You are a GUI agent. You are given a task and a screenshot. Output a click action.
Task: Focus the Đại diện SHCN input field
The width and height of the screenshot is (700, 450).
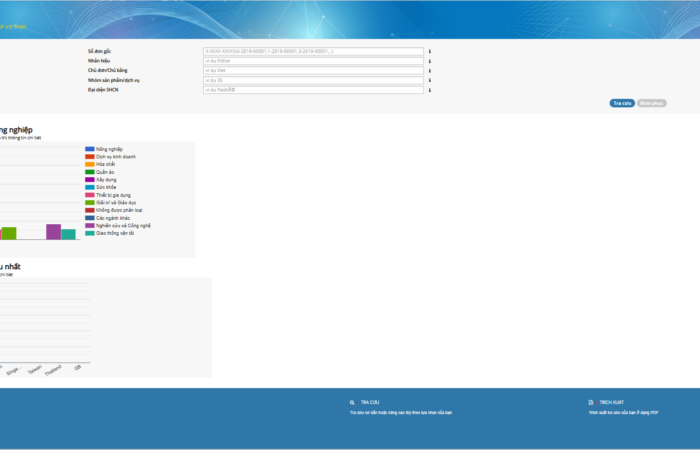click(x=313, y=90)
